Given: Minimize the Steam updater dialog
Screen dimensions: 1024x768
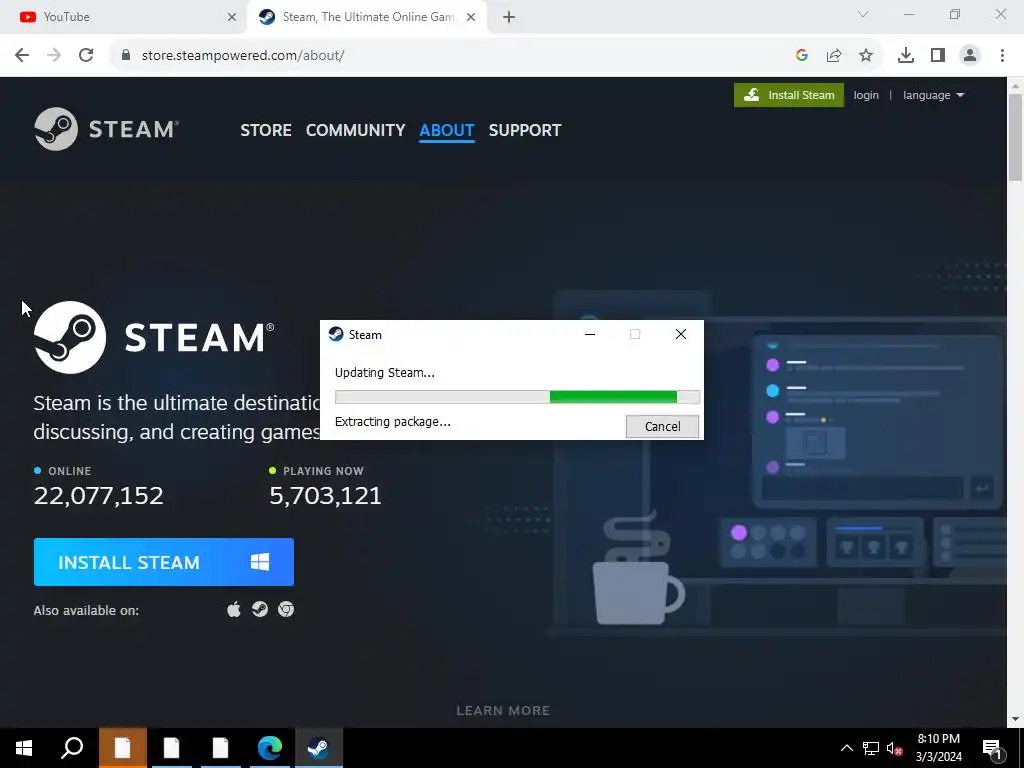Looking at the screenshot, I should click(590, 334).
